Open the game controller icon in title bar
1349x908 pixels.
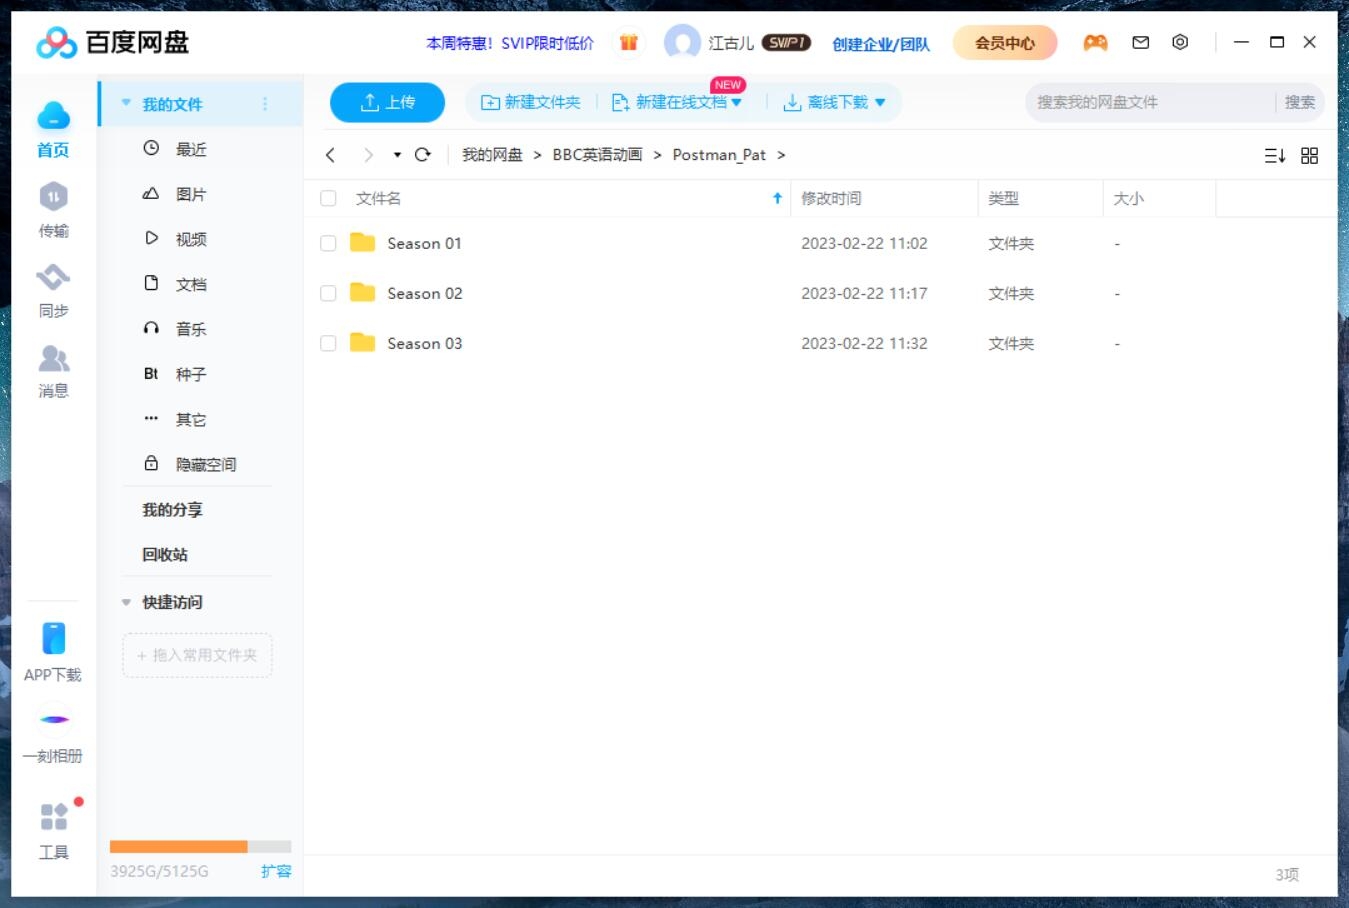pos(1095,42)
